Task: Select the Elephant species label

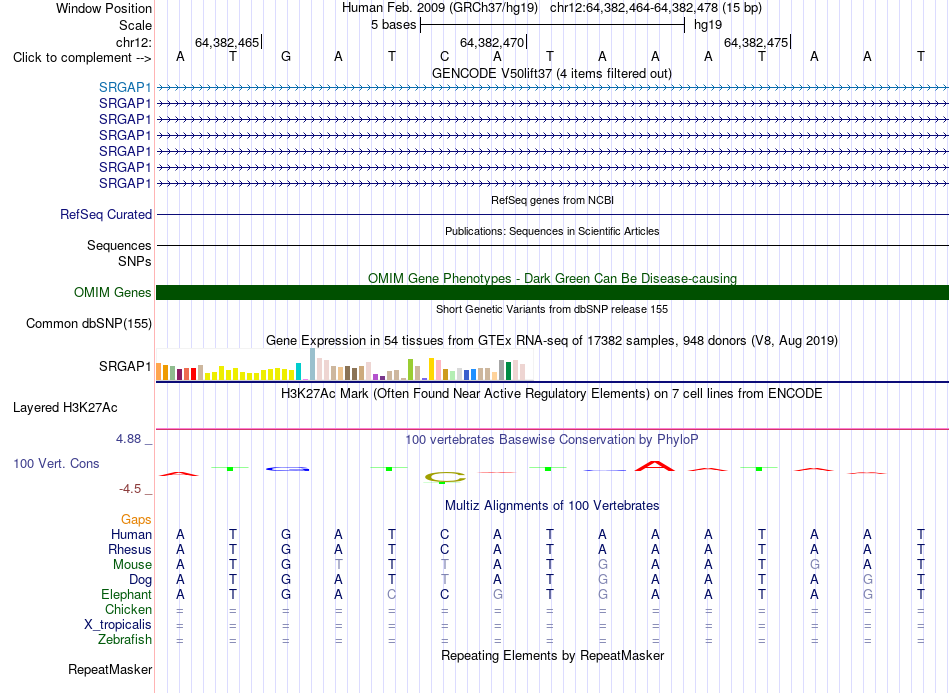Action: click(x=126, y=594)
